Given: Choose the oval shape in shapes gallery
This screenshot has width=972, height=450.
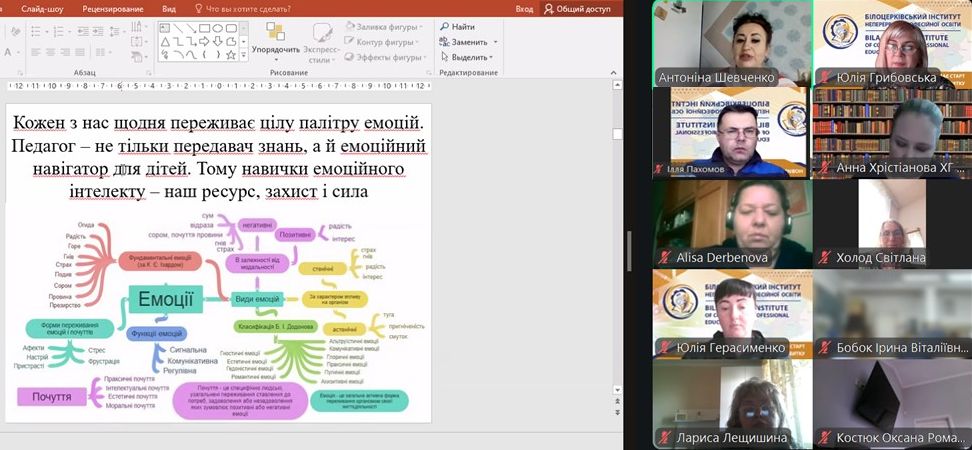Looking at the screenshot, I should 217,28.
